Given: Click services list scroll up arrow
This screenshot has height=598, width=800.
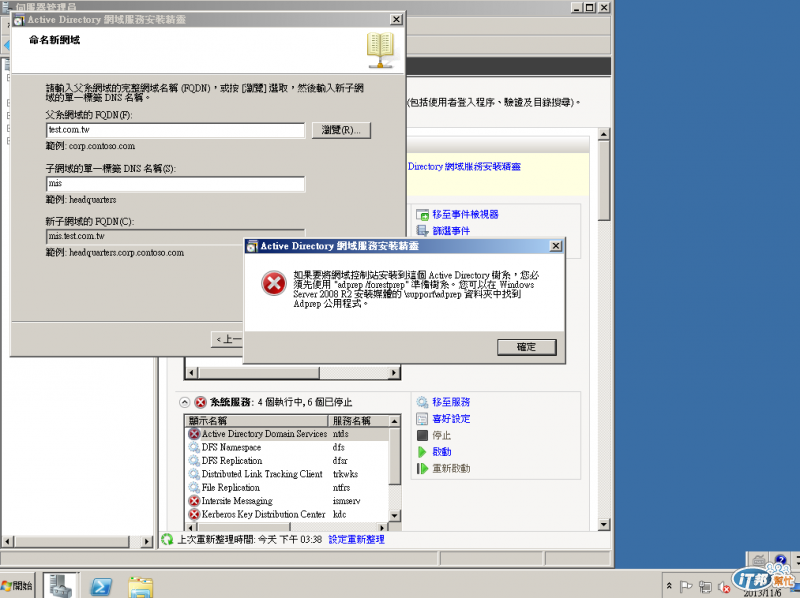Looking at the screenshot, I should click(394, 421).
